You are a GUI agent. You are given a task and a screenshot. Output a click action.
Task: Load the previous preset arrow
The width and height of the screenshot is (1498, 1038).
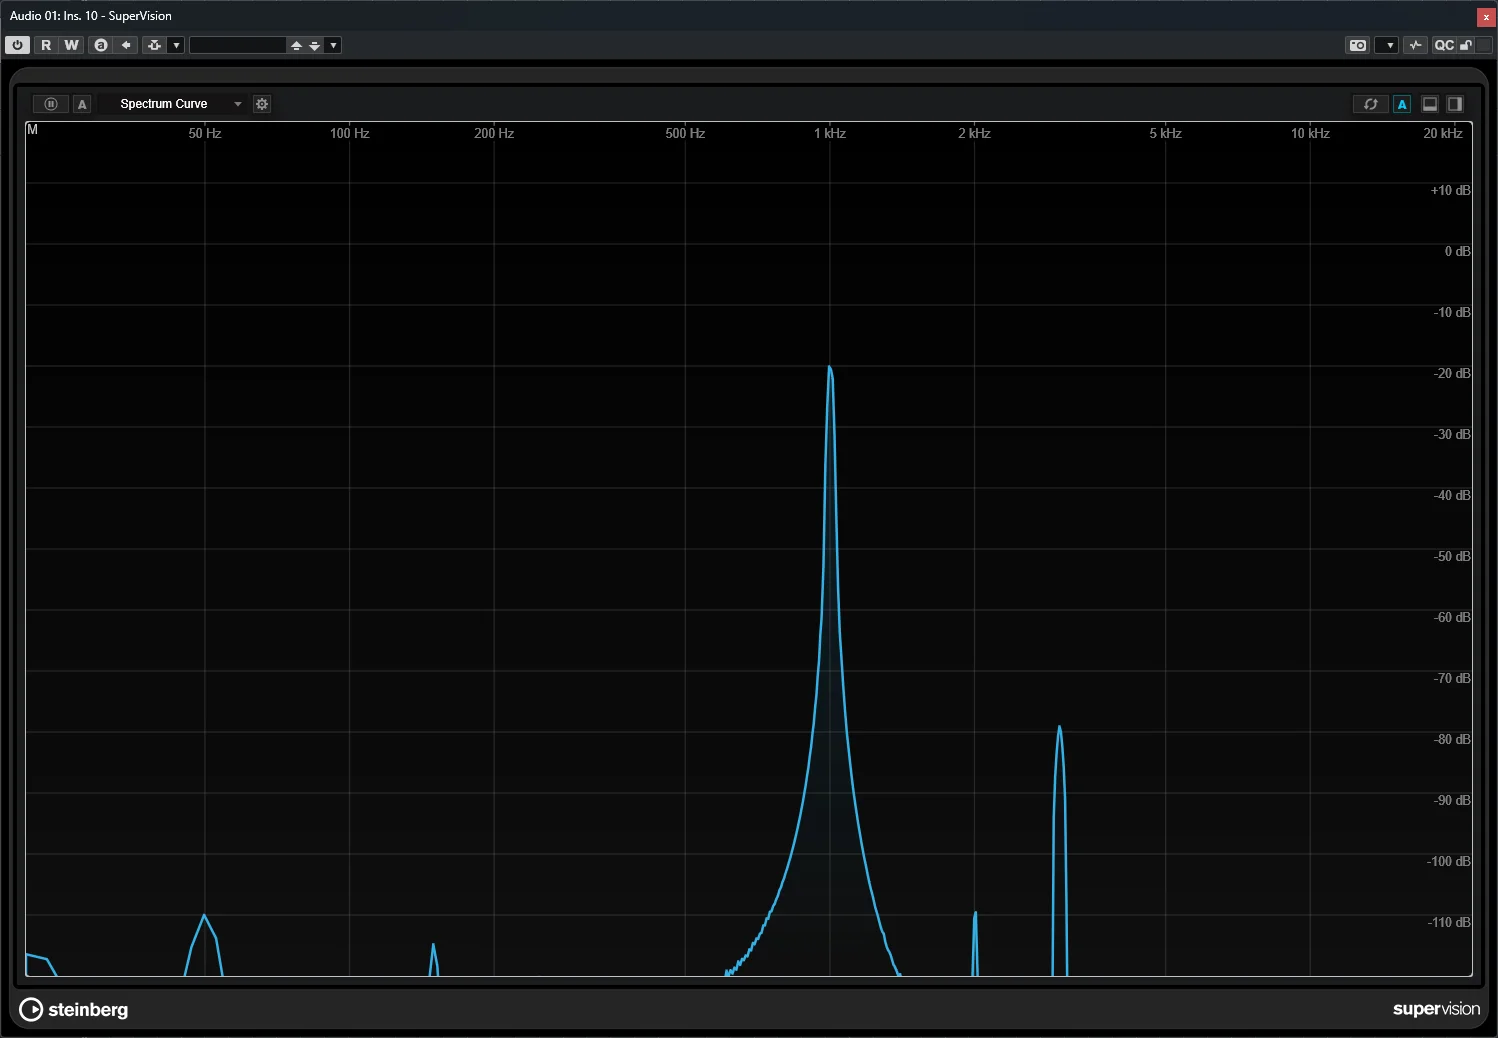(x=296, y=45)
